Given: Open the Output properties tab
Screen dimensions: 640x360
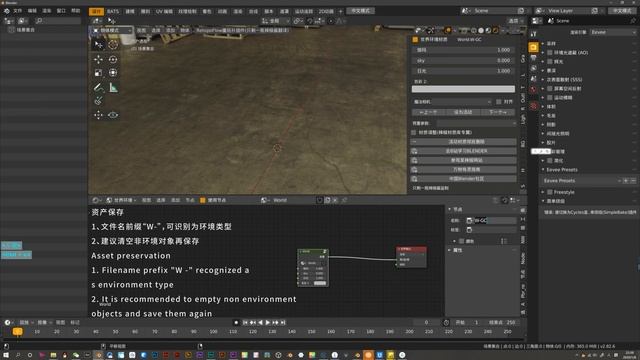Looking at the screenshot, I should click(x=533, y=58).
